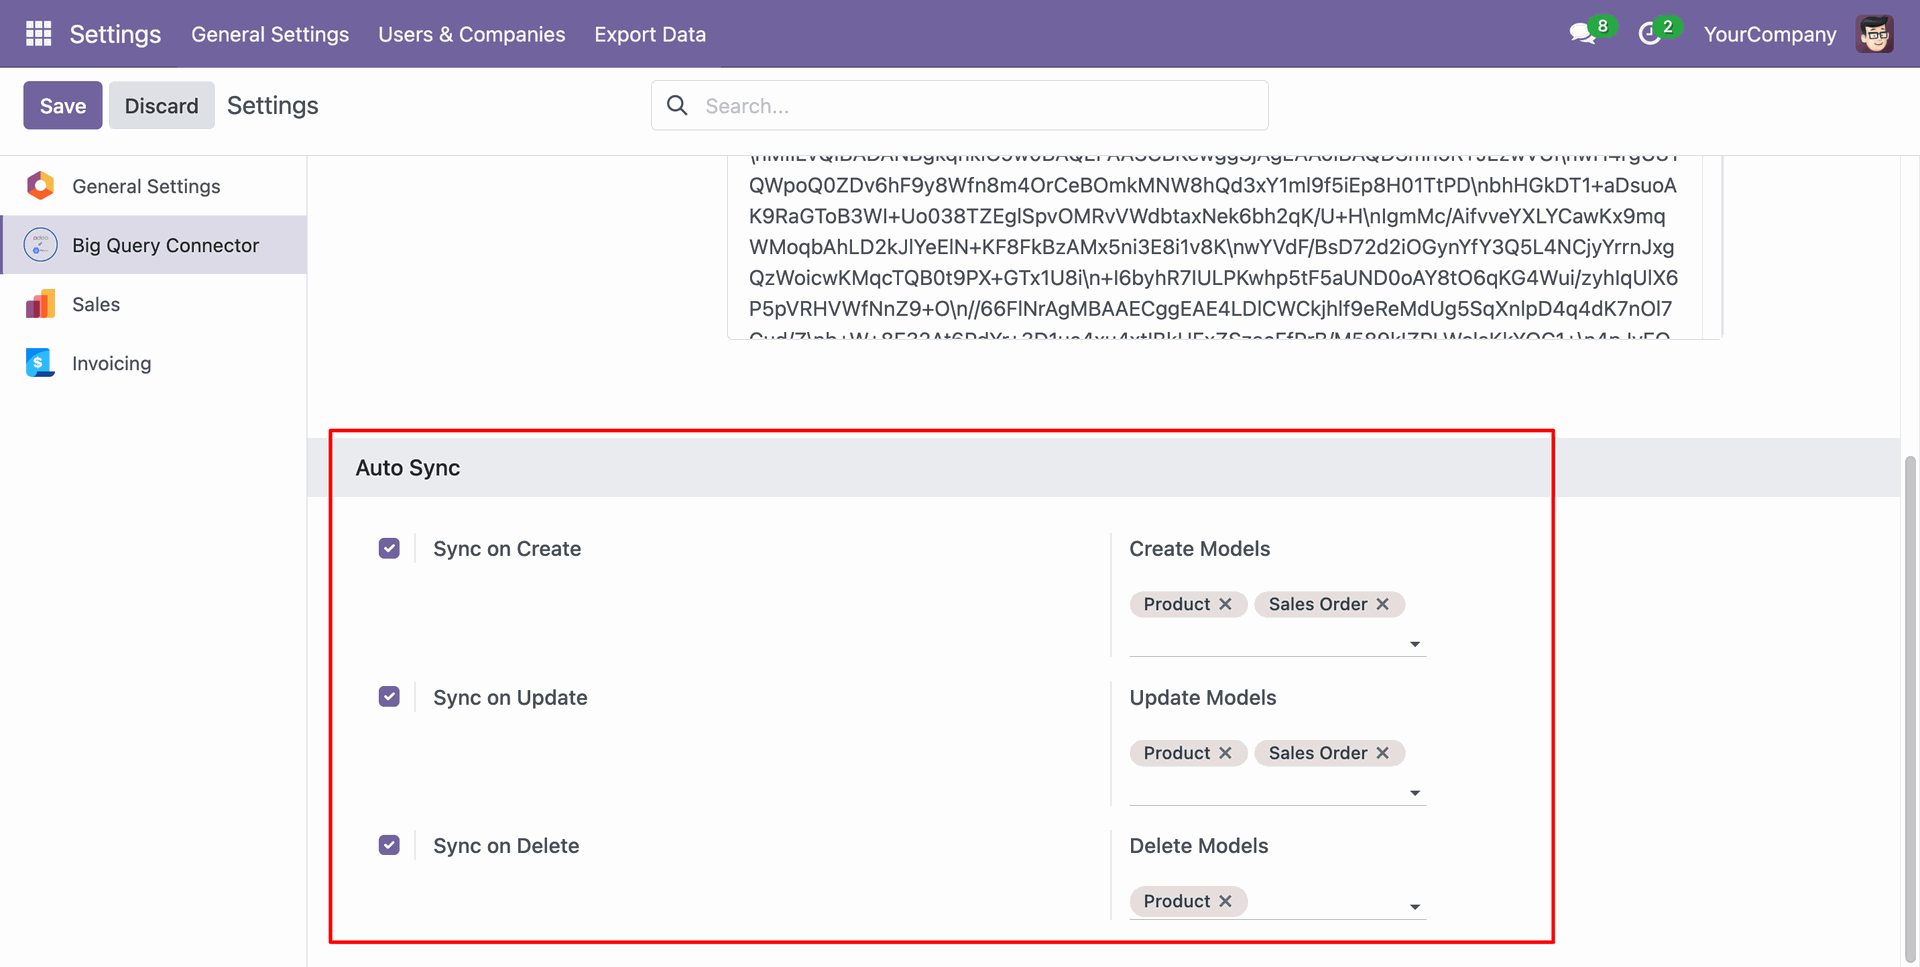Open the Invoicing settings icon
The width and height of the screenshot is (1920, 967).
tap(40, 363)
